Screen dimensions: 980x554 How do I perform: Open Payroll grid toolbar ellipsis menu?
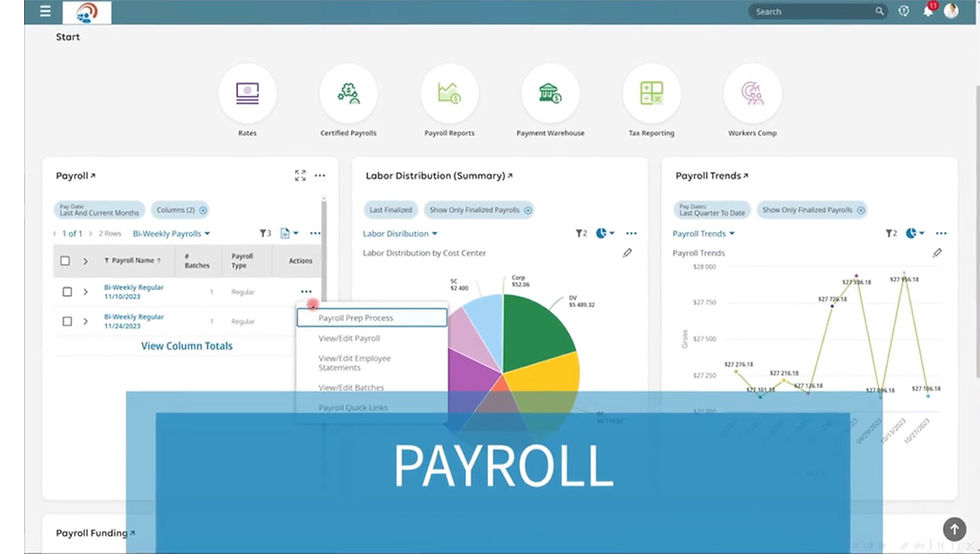click(315, 233)
